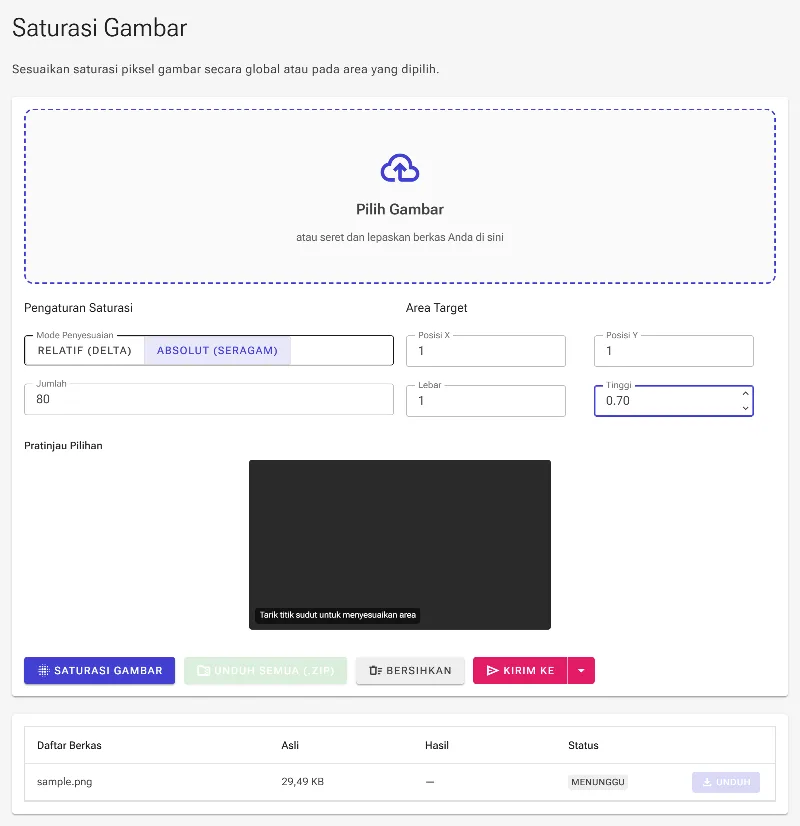Screen dimensions: 800x826
Task: Click the Kirim Ke button
Action: [520, 671]
